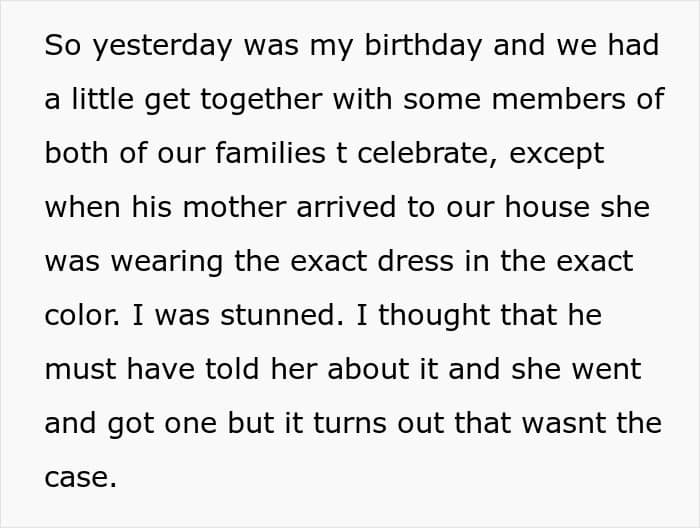Click the word 'arrived' in fourth line
Image resolution: width=700 pixels, height=528 pixels.
coord(346,207)
